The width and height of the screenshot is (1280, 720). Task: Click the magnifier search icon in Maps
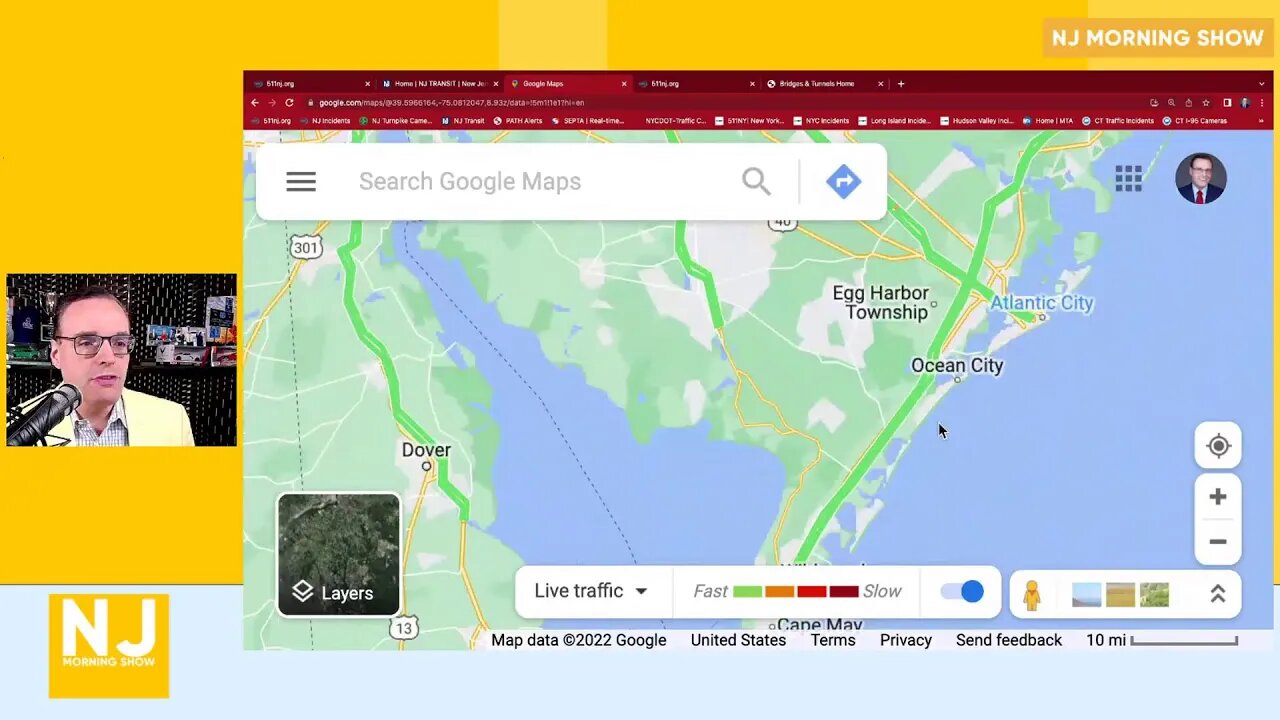pos(756,181)
